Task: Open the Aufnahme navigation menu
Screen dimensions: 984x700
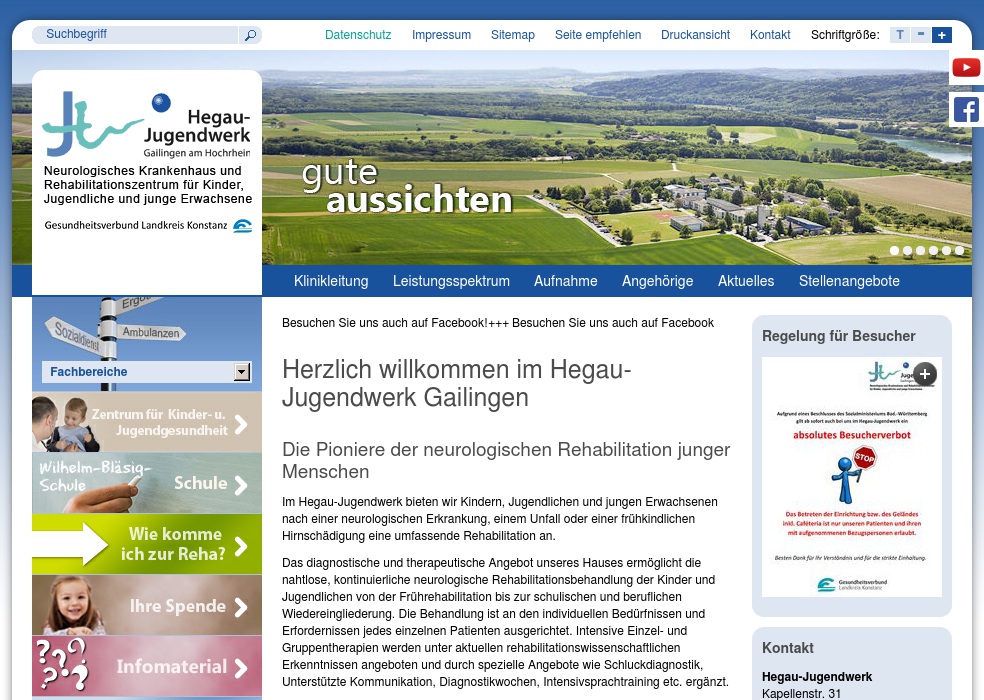Action: coord(565,281)
